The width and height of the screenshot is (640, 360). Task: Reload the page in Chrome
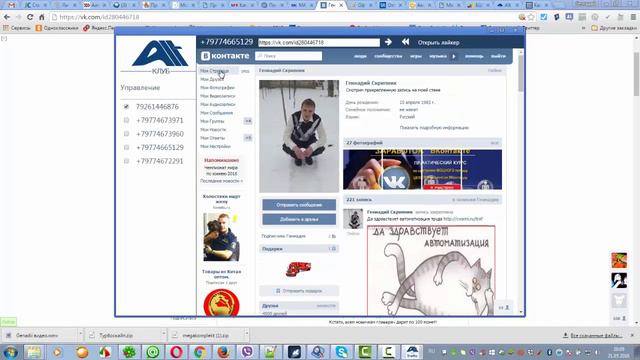point(30,17)
